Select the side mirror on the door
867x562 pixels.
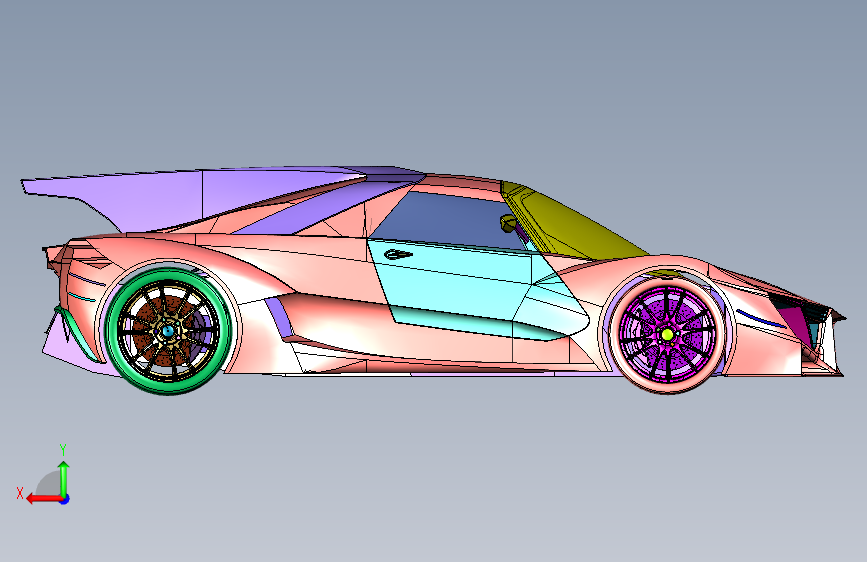(508, 223)
